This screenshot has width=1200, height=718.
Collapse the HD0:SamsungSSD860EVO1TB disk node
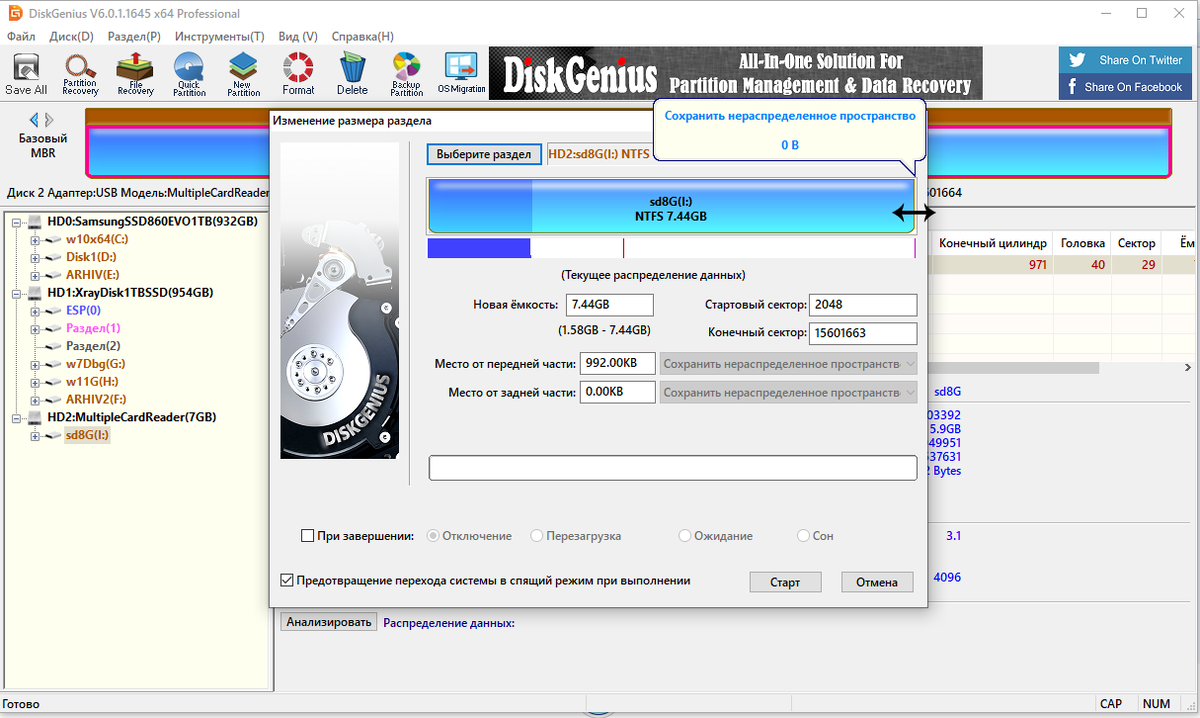pos(17,221)
